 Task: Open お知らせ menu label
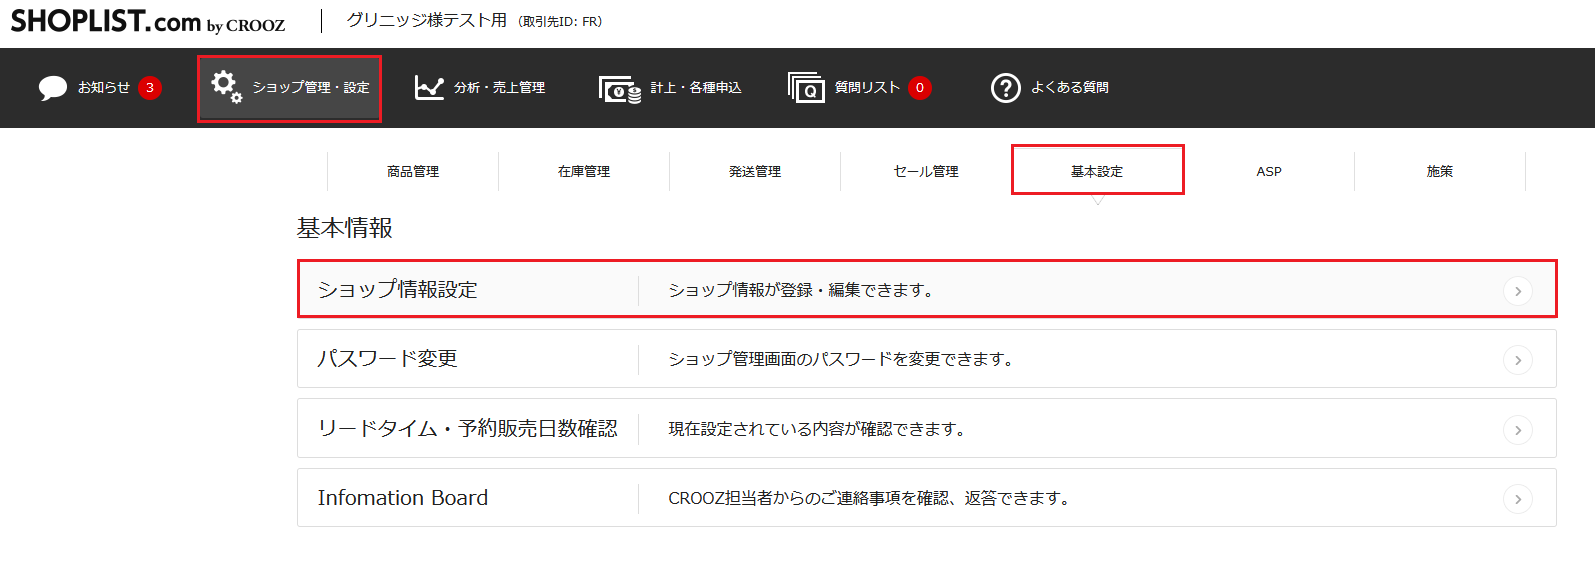point(104,88)
